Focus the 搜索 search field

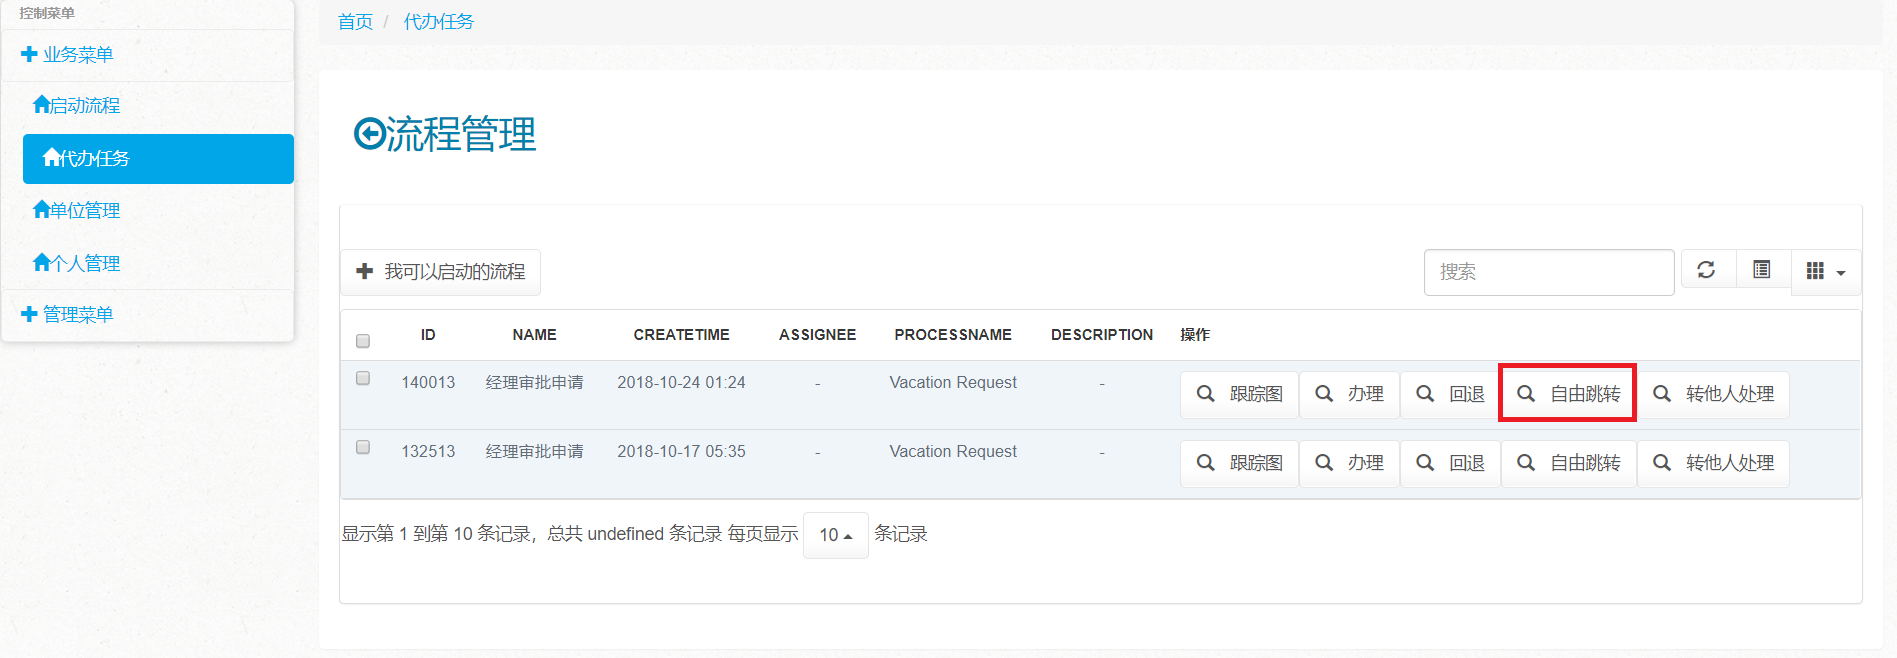pyautogui.click(x=1549, y=272)
